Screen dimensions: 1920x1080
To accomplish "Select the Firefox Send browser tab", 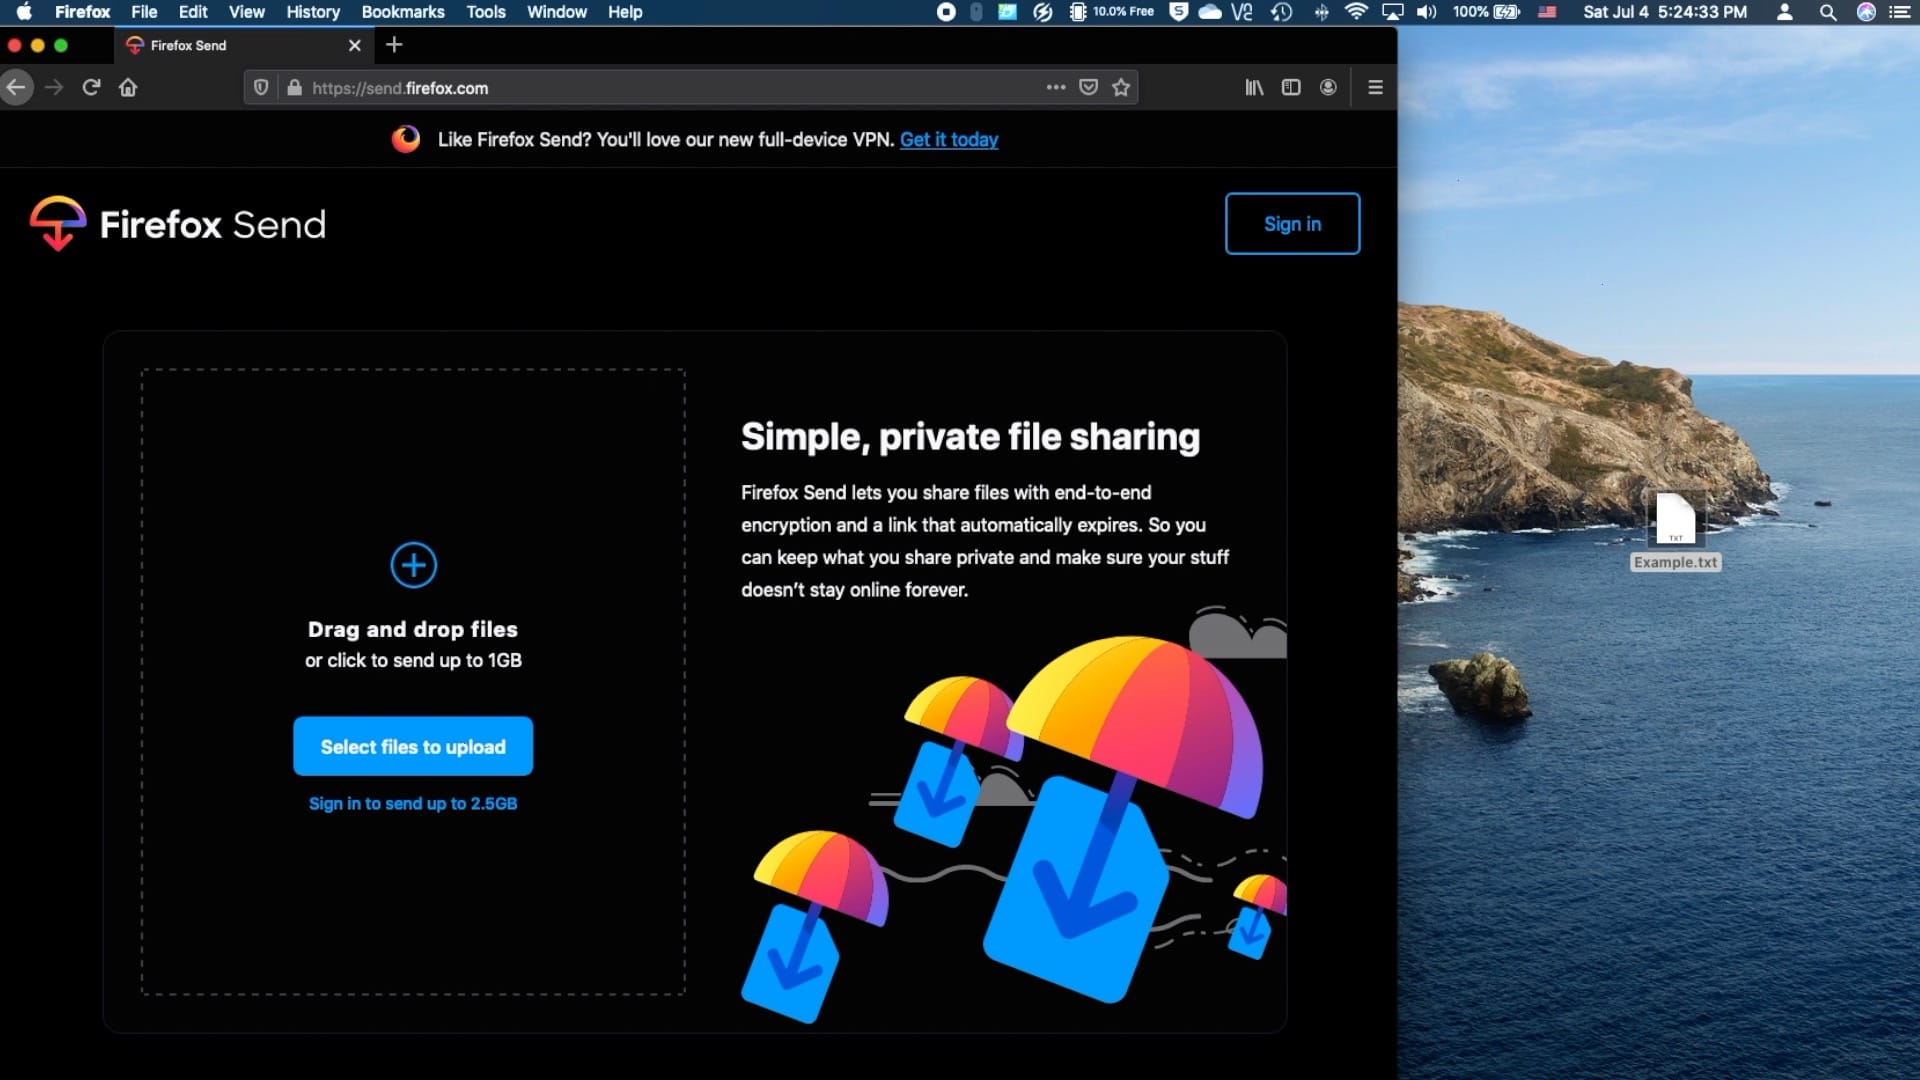I will 243,45.
